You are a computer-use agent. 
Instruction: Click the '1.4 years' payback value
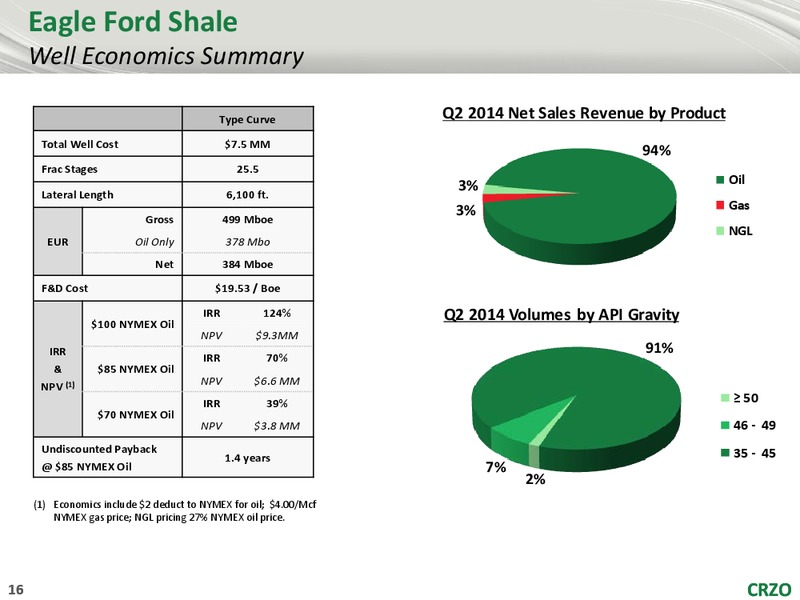coord(247,458)
